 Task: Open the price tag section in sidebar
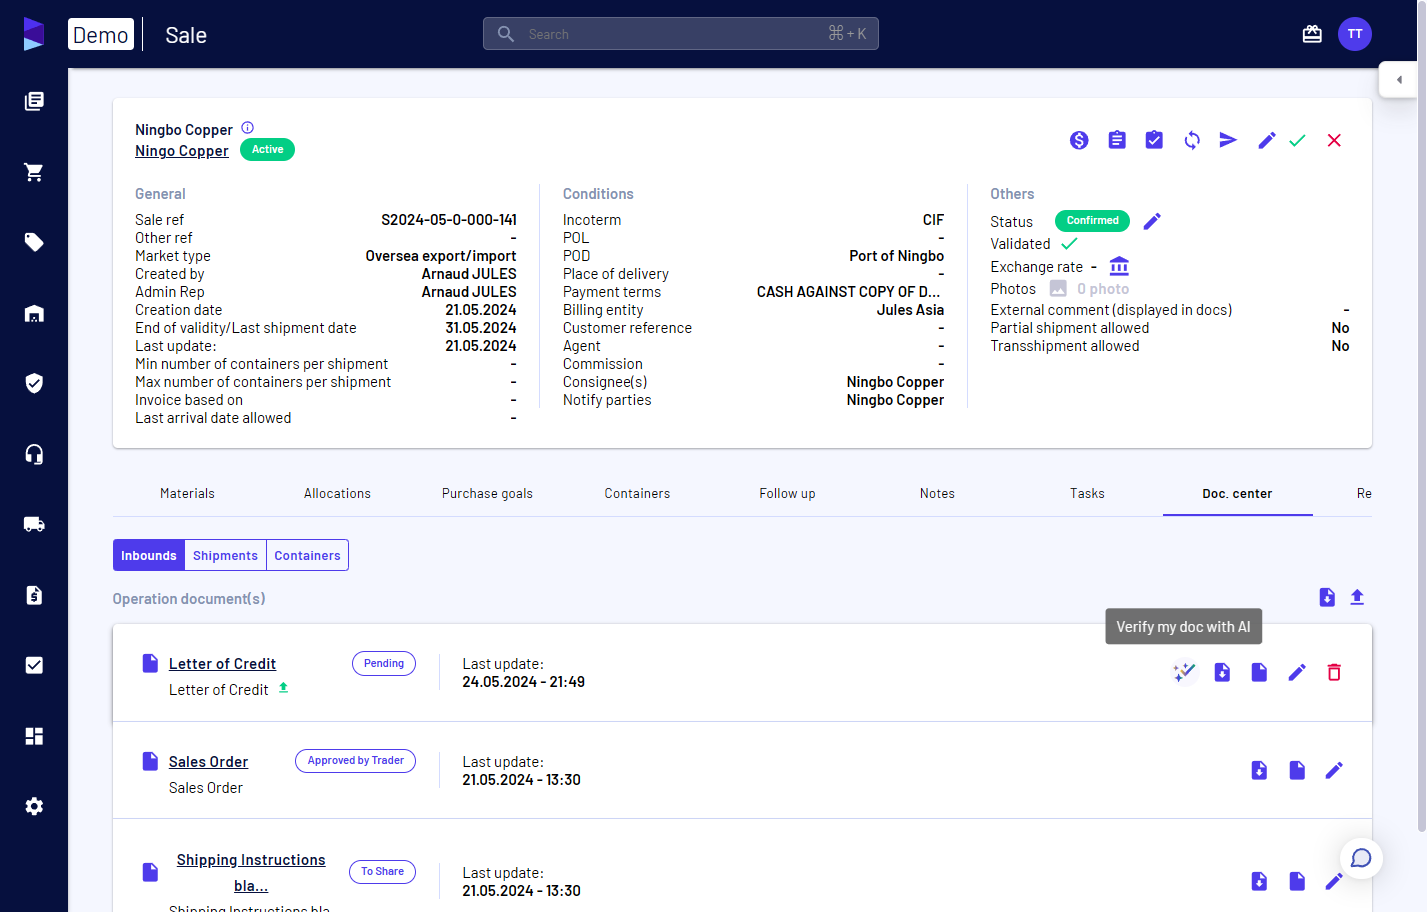[34, 242]
